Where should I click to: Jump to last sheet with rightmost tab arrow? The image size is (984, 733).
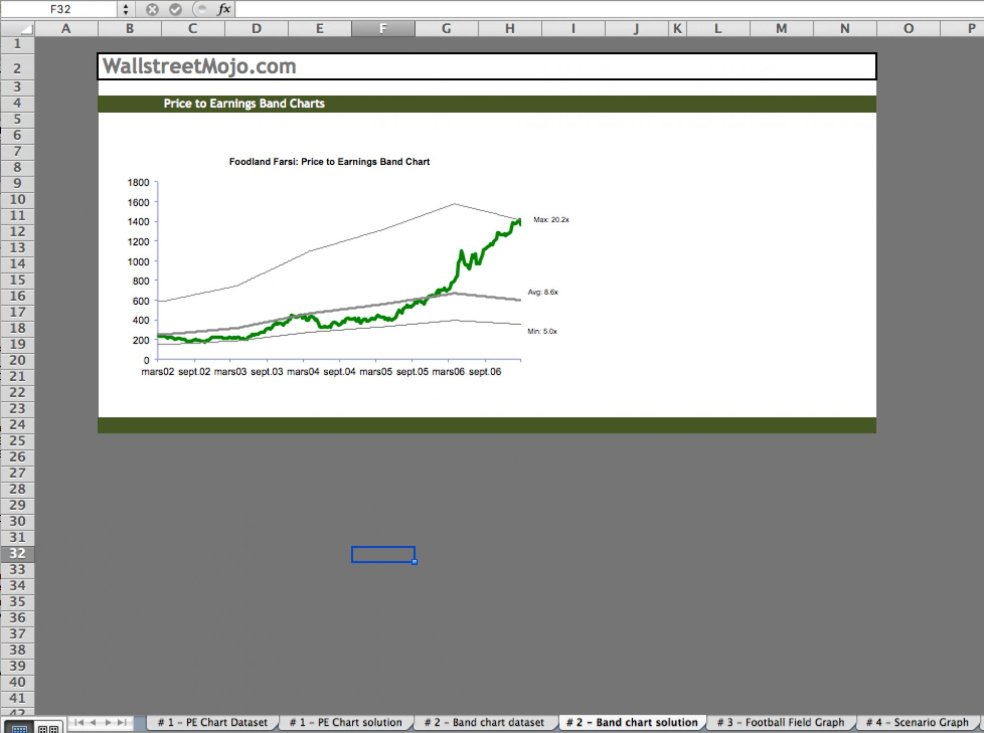pos(124,722)
